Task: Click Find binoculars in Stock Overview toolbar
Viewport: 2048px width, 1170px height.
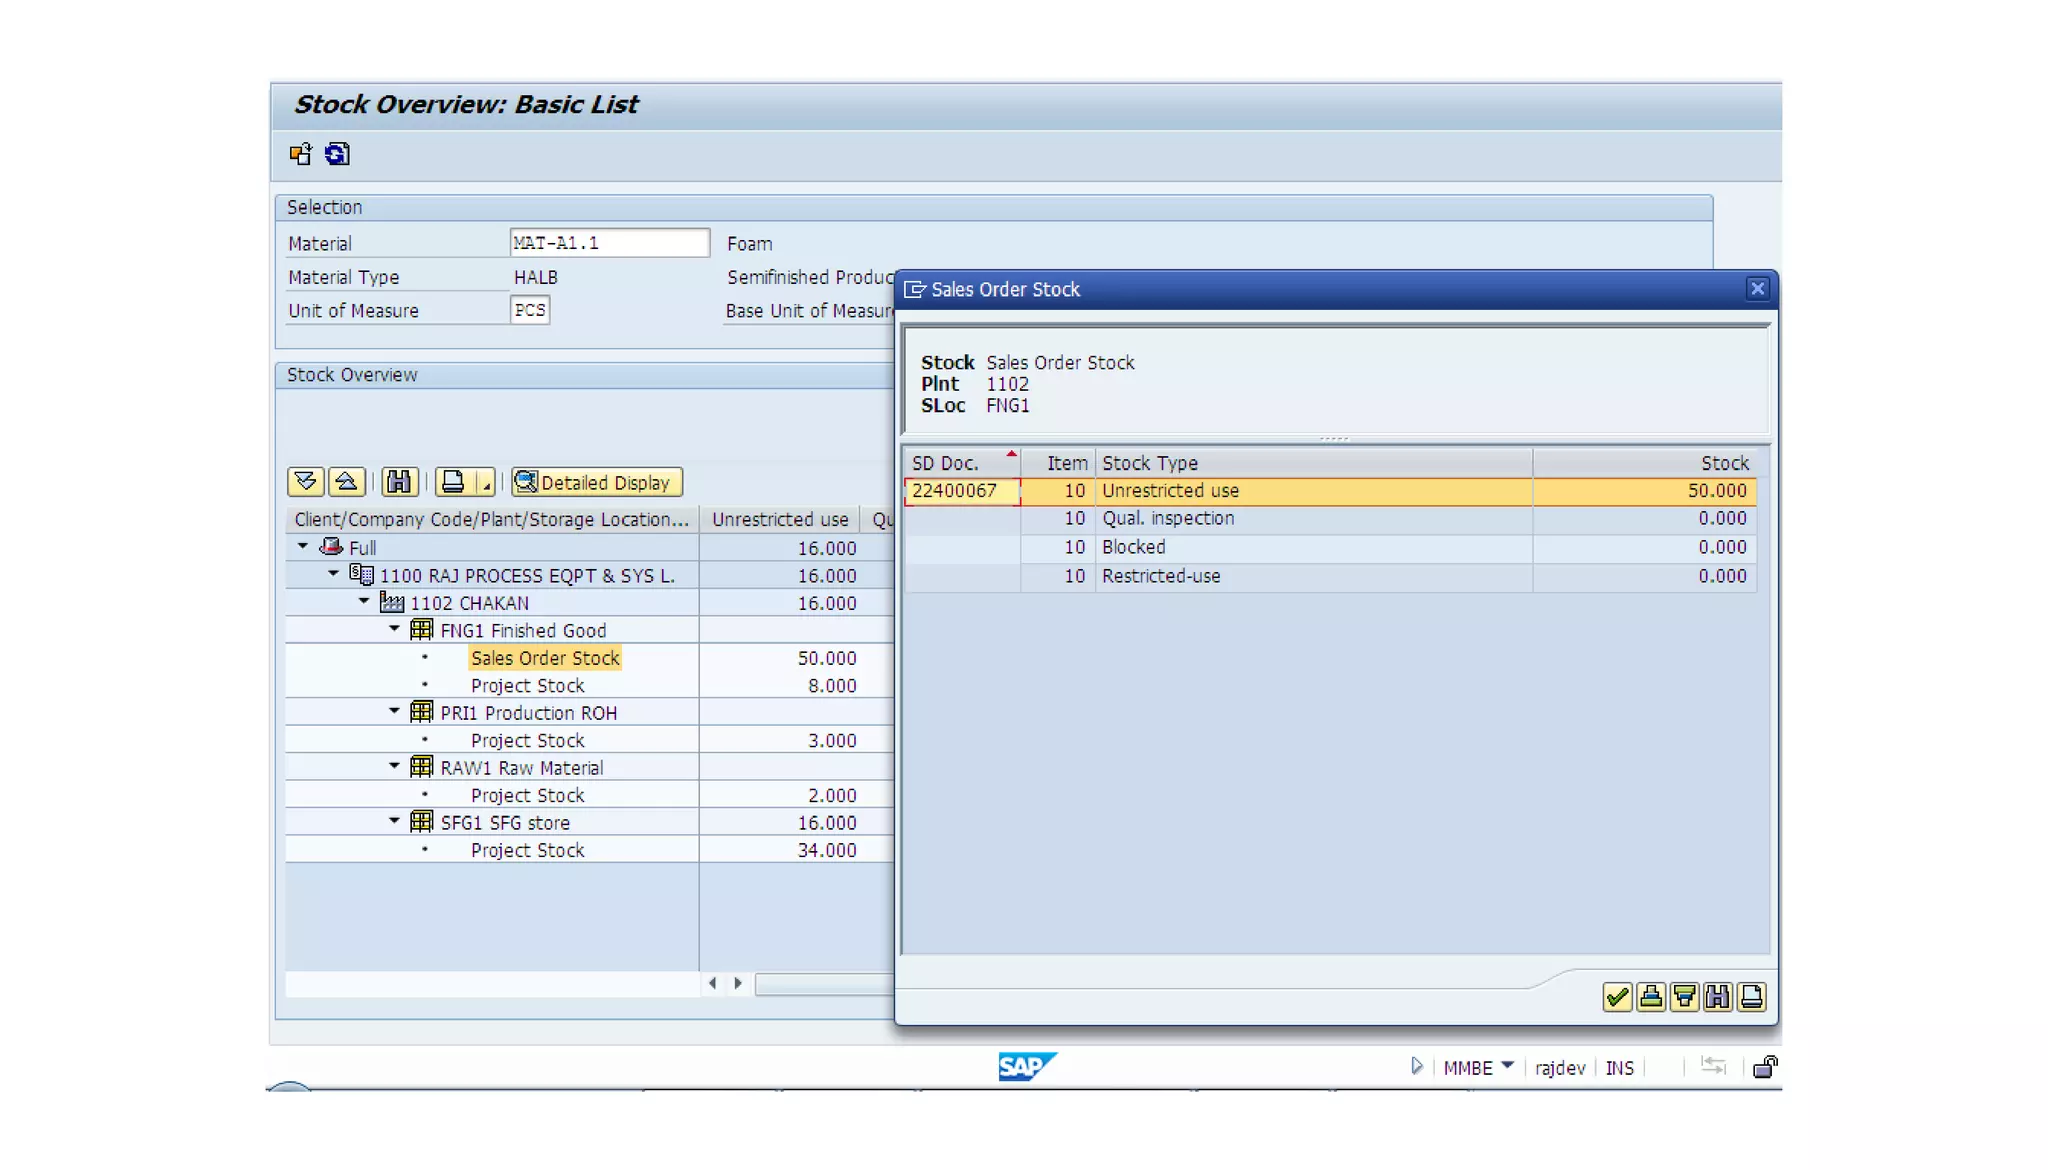Action: tap(398, 482)
